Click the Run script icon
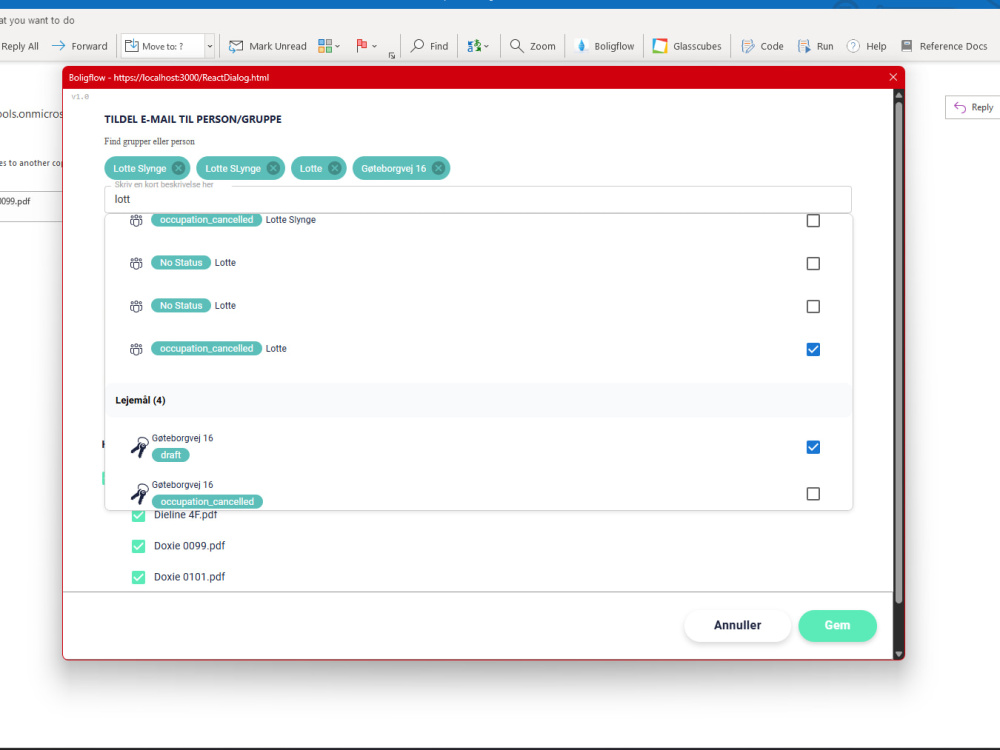 coord(804,46)
